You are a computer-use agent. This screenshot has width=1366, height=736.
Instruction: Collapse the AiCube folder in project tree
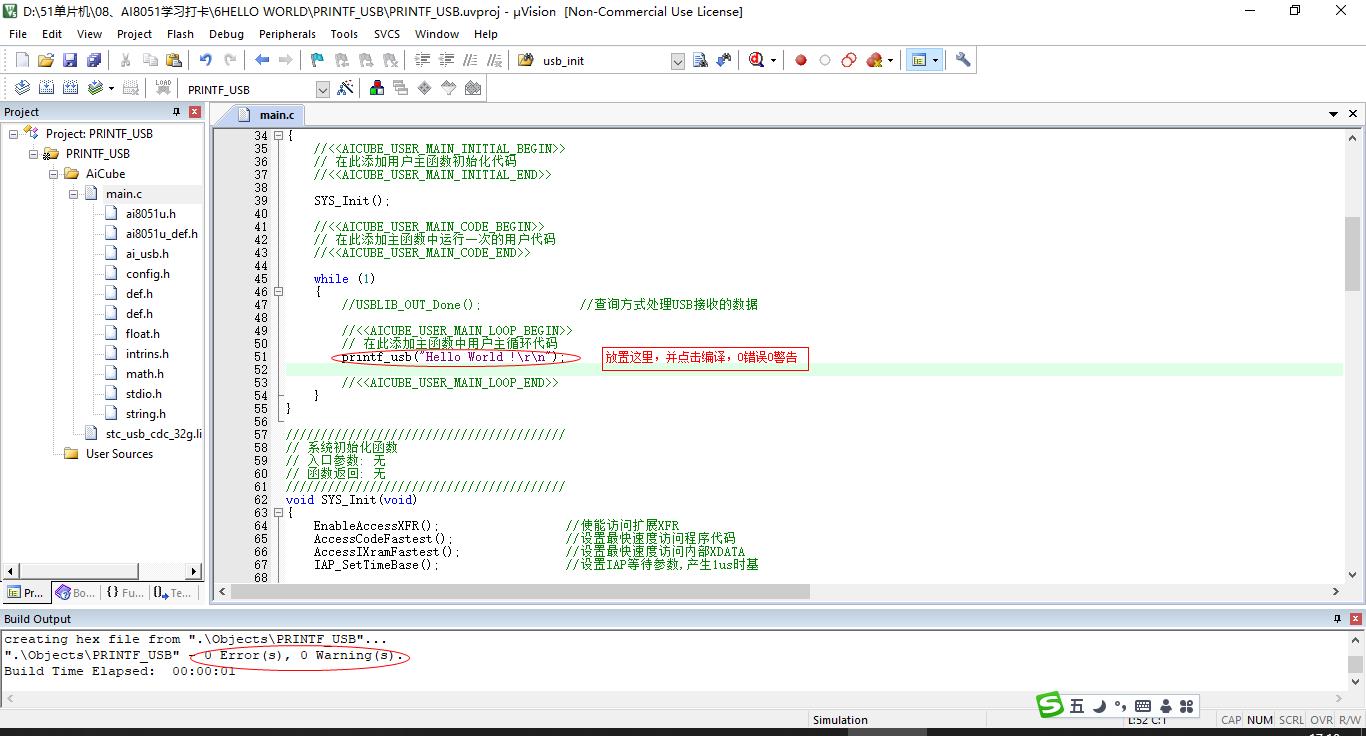tap(54, 174)
